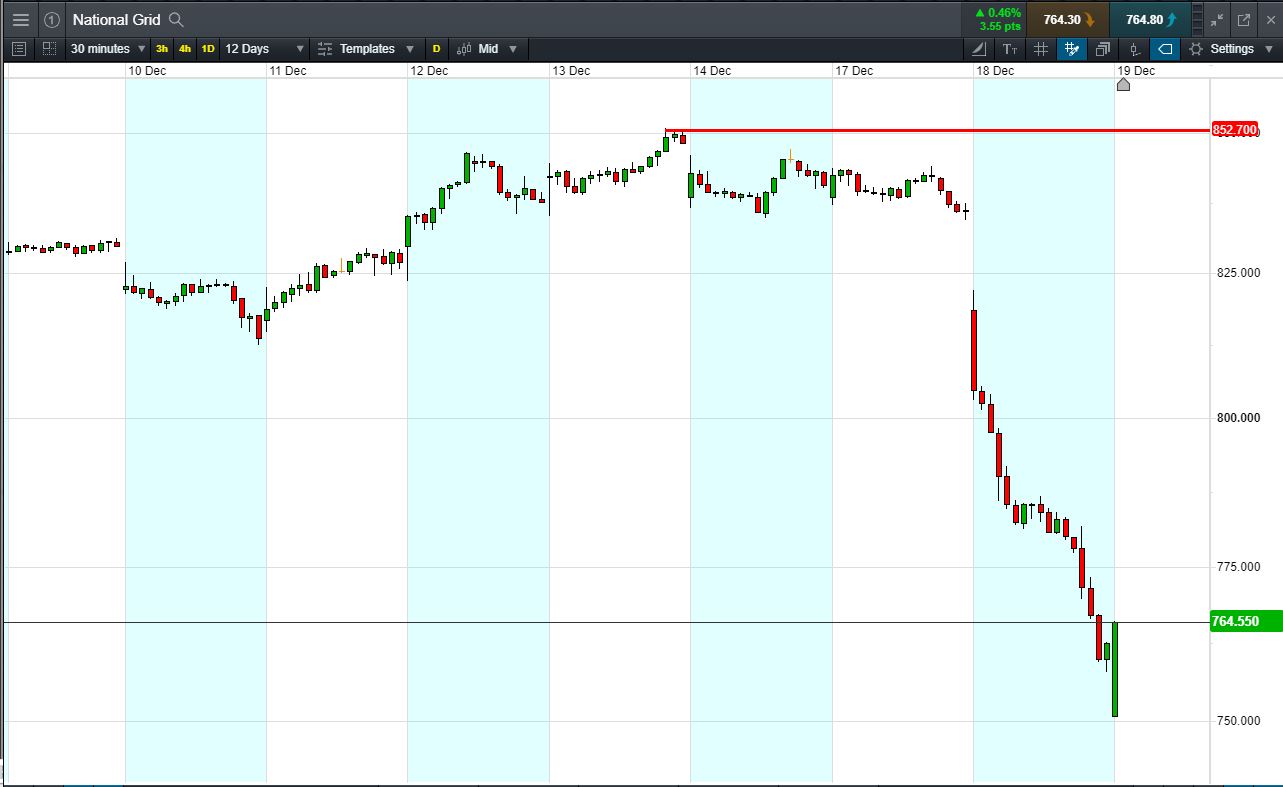Click the green 764.550 current price label
Viewport: 1283px width, 787px height.
pyautogui.click(x=1246, y=621)
